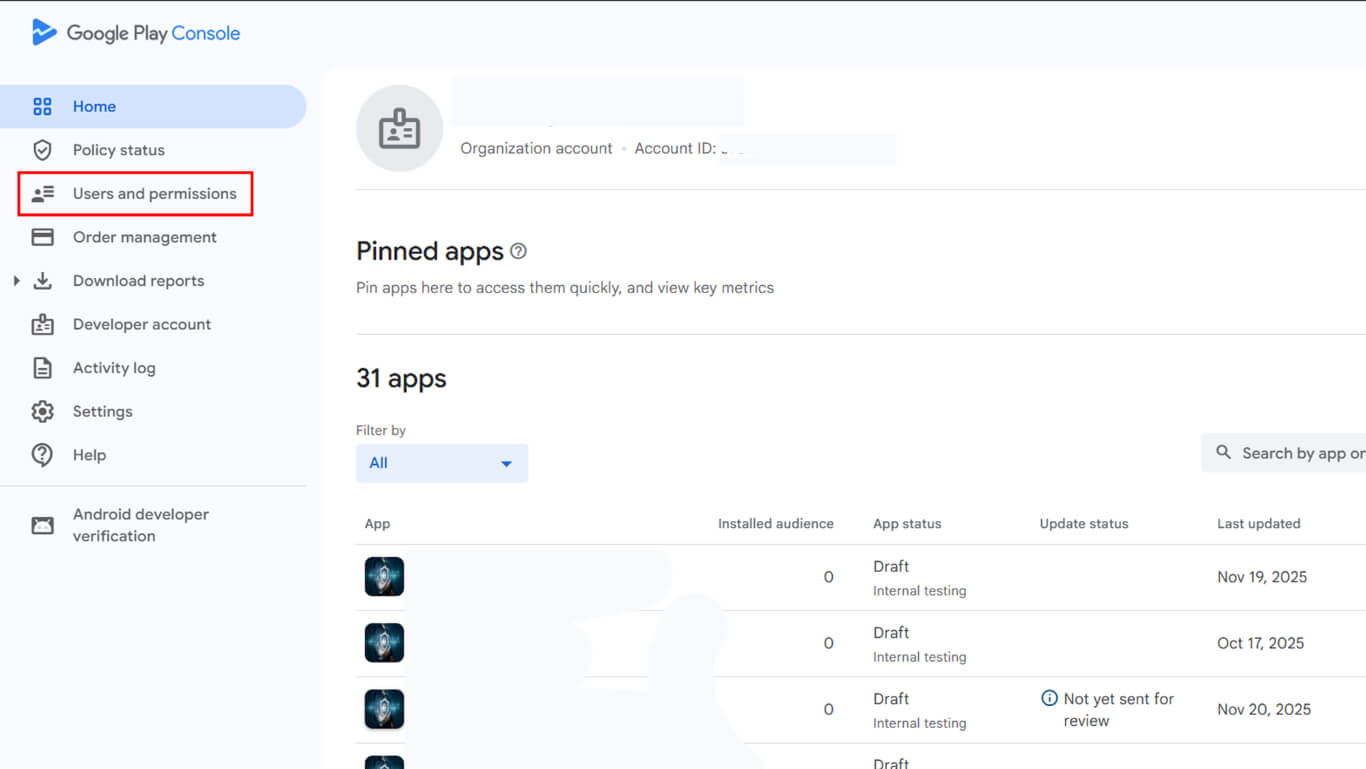Click the Activity log document icon

coord(42,367)
